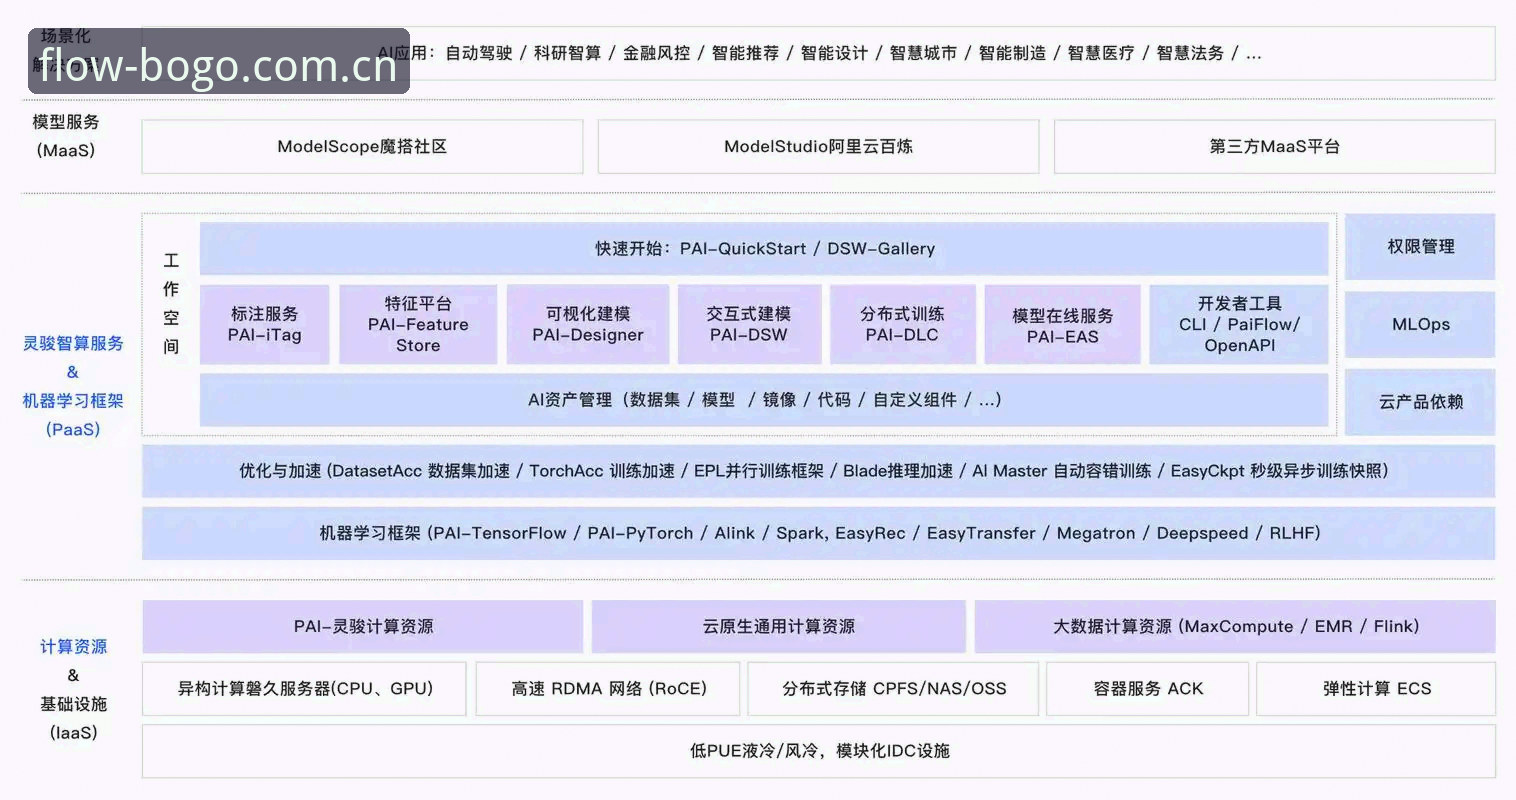This screenshot has width=1516, height=800.
Task: Click the 计算资源 IaaS layer label
Action: (x=73, y=689)
